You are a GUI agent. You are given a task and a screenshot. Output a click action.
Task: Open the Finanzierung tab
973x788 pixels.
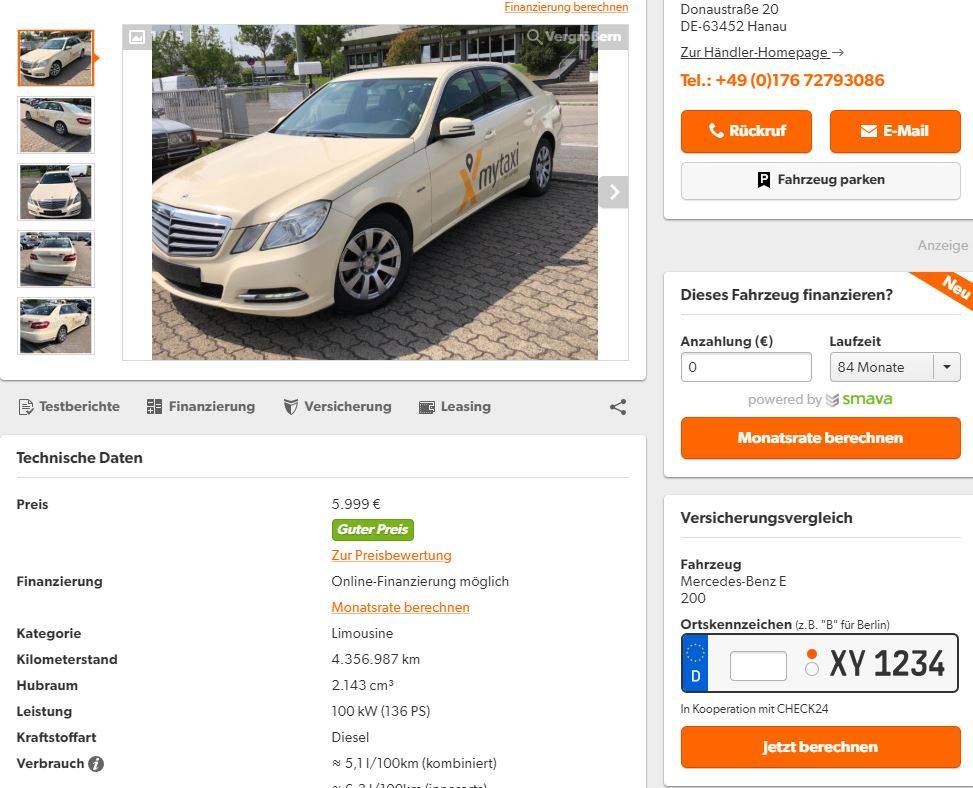click(201, 407)
